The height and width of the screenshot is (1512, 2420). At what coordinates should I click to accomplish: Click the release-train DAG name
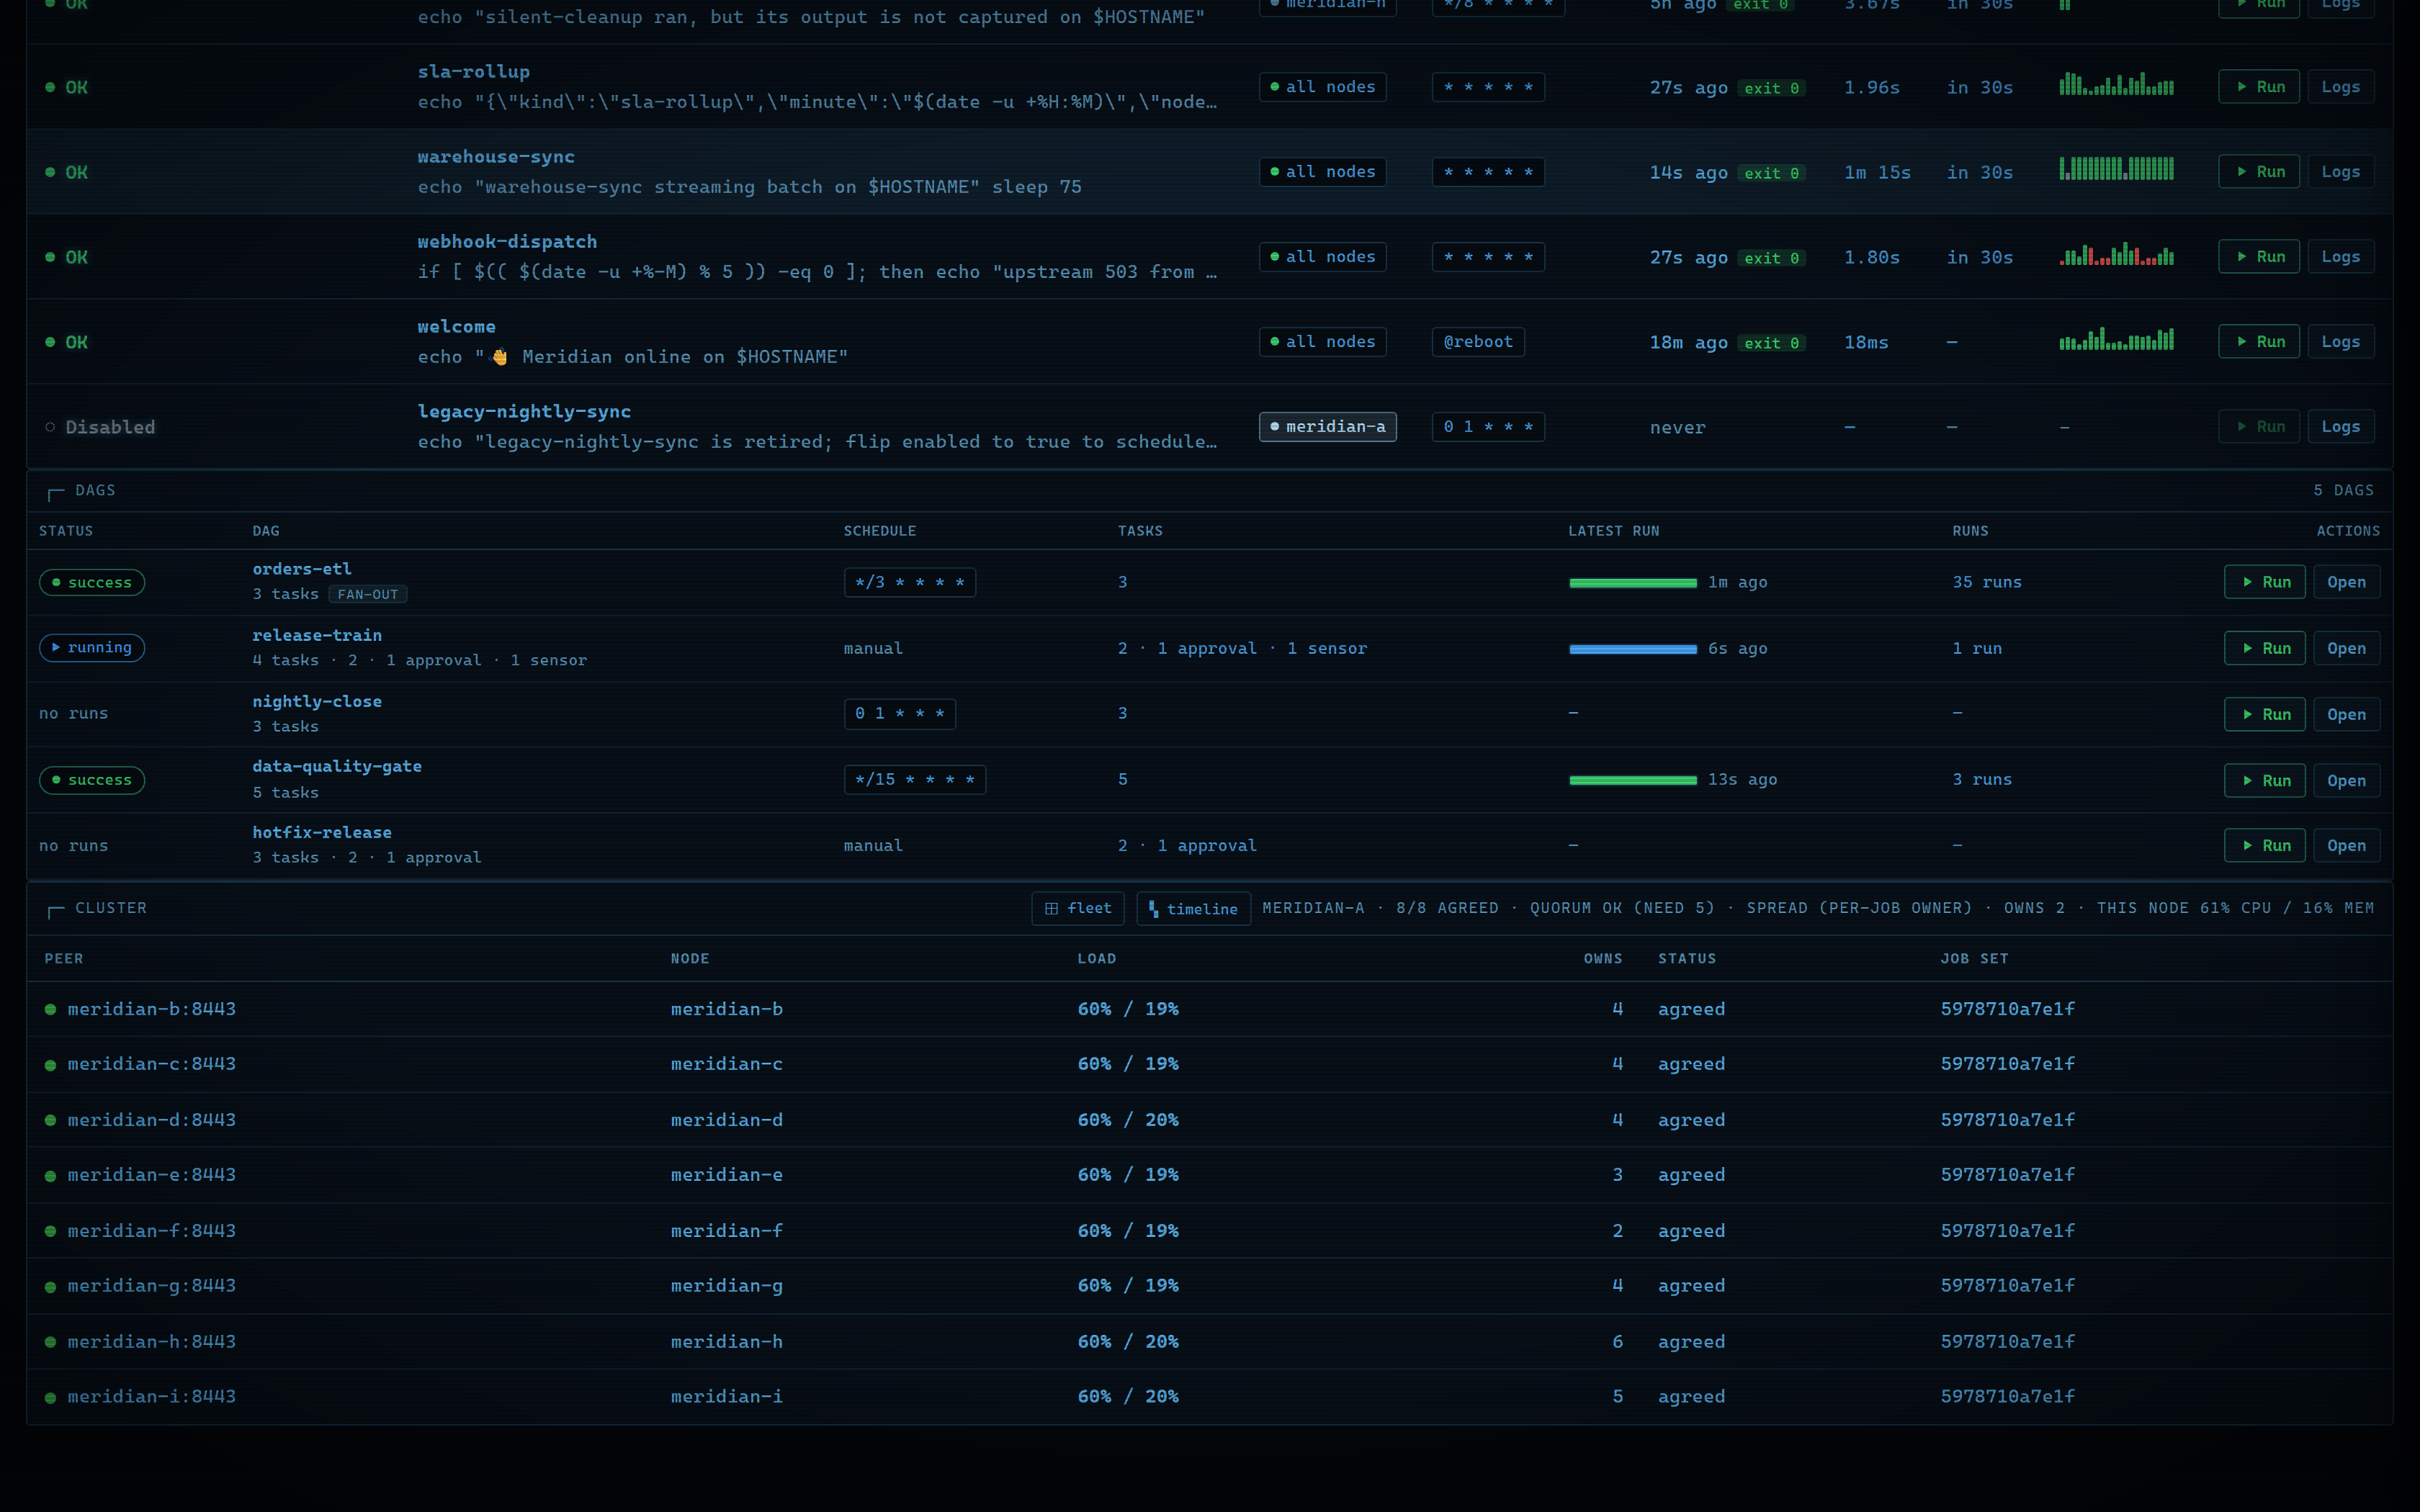click(x=317, y=635)
